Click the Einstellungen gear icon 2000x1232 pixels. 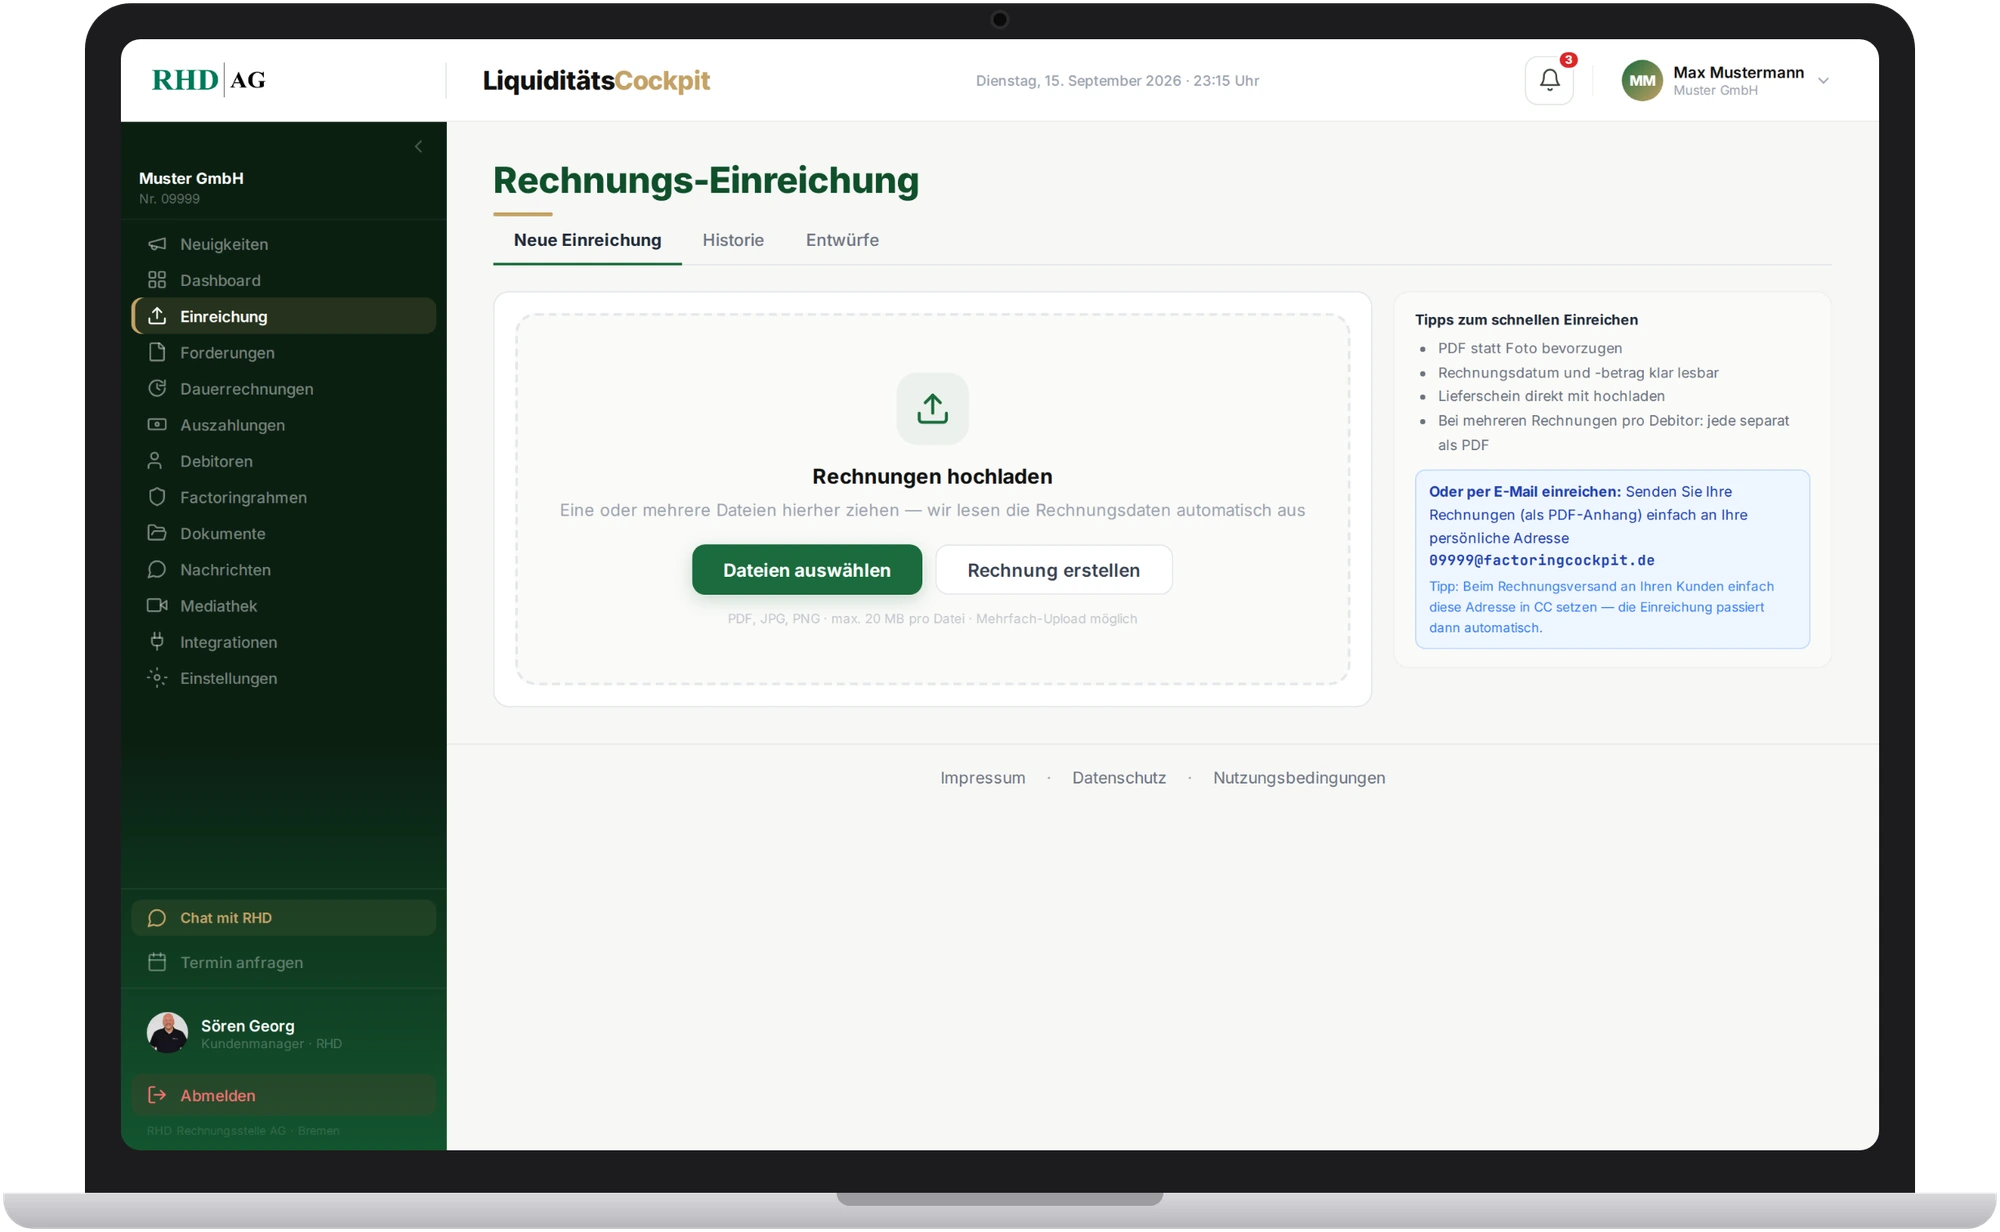[157, 677]
